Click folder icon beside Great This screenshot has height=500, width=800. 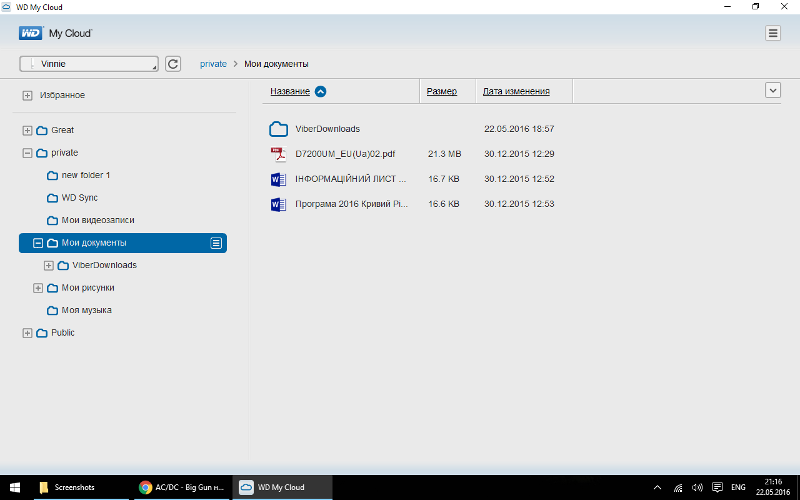[42, 131]
